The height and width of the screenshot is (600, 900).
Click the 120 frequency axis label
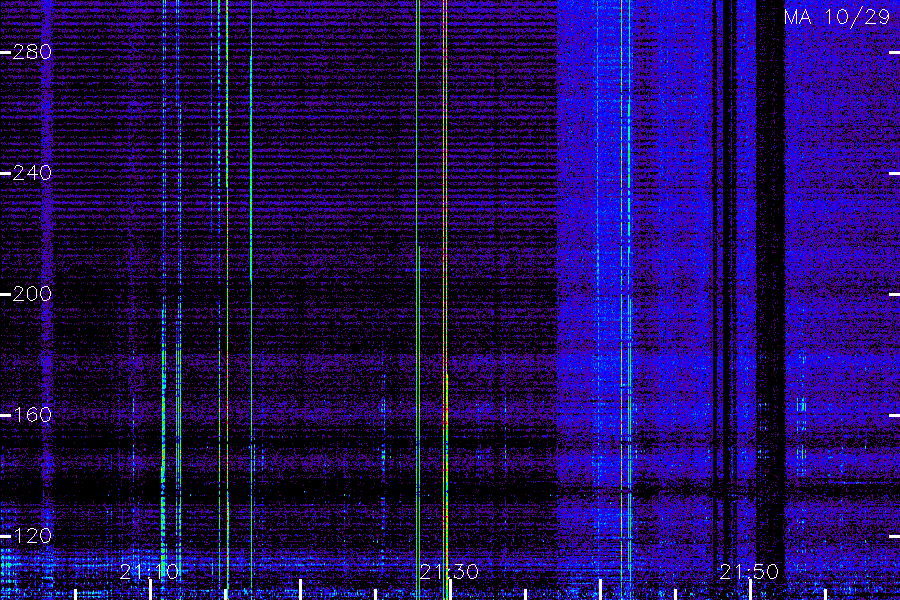[32, 536]
